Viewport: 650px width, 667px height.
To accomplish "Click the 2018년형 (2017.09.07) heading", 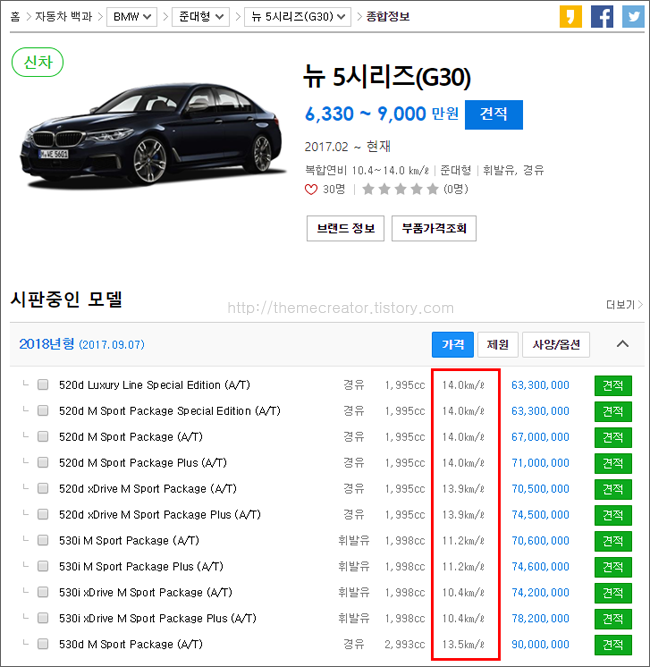I will tap(82, 344).
